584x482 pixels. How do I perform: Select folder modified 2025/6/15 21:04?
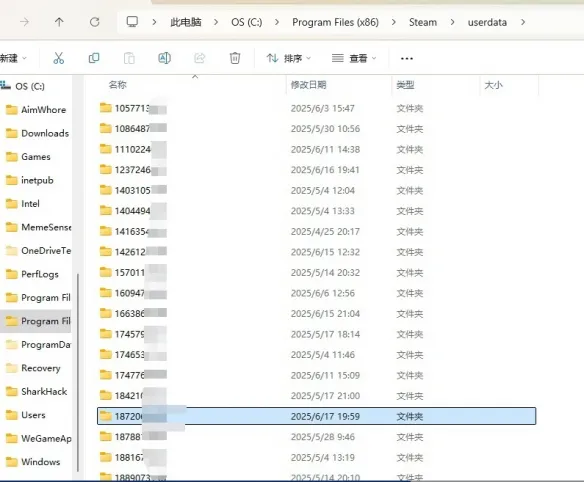click(317, 314)
